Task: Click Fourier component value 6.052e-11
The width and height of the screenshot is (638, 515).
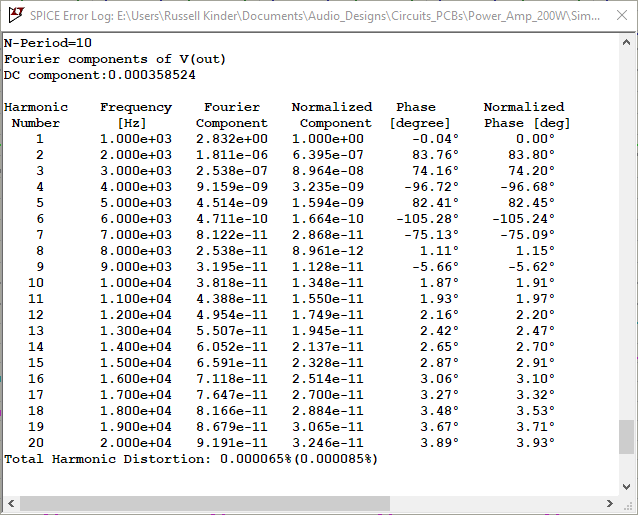Action: pyautogui.click(x=232, y=347)
